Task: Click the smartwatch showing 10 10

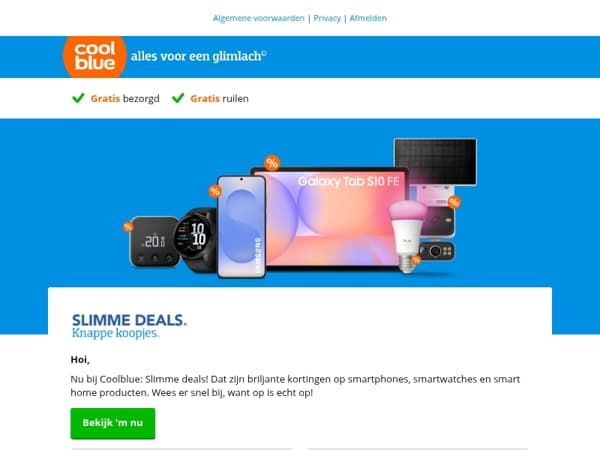Action: click(195, 240)
